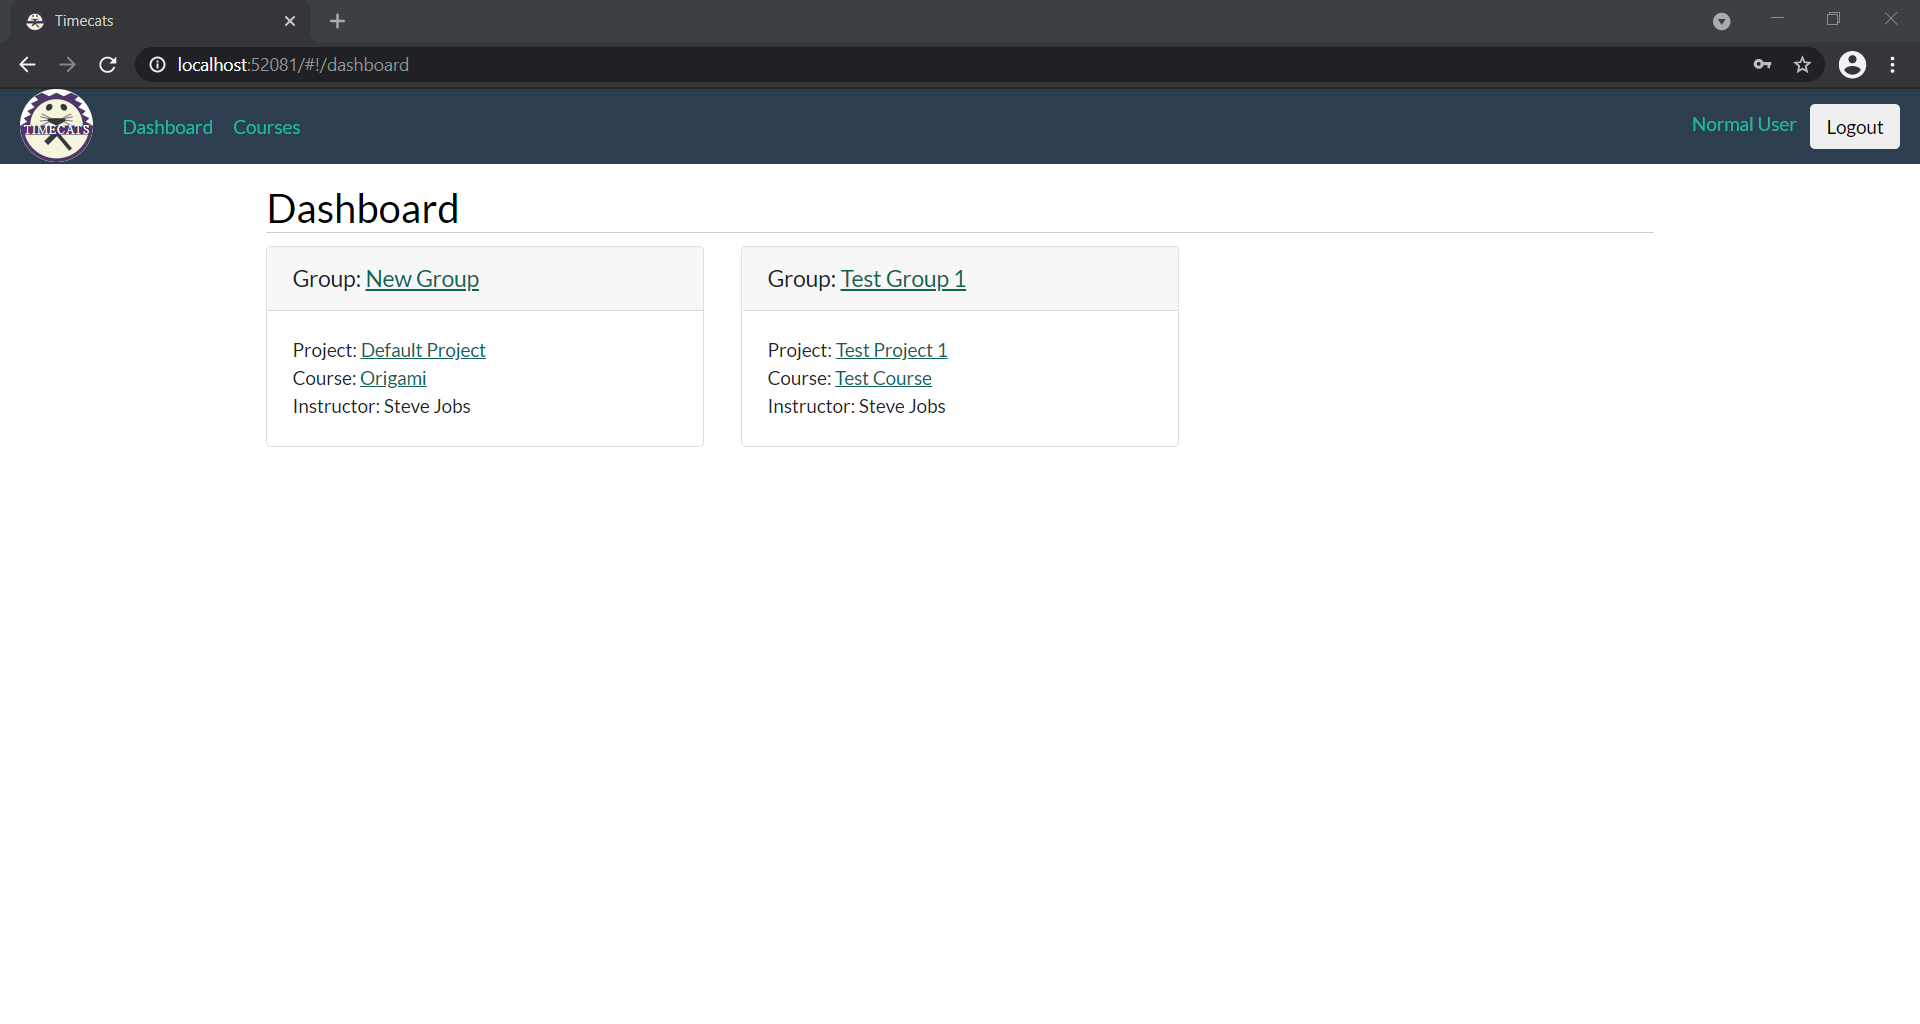Go back using browser back arrow
The width and height of the screenshot is (1920, 1024).
click(27, 65)
